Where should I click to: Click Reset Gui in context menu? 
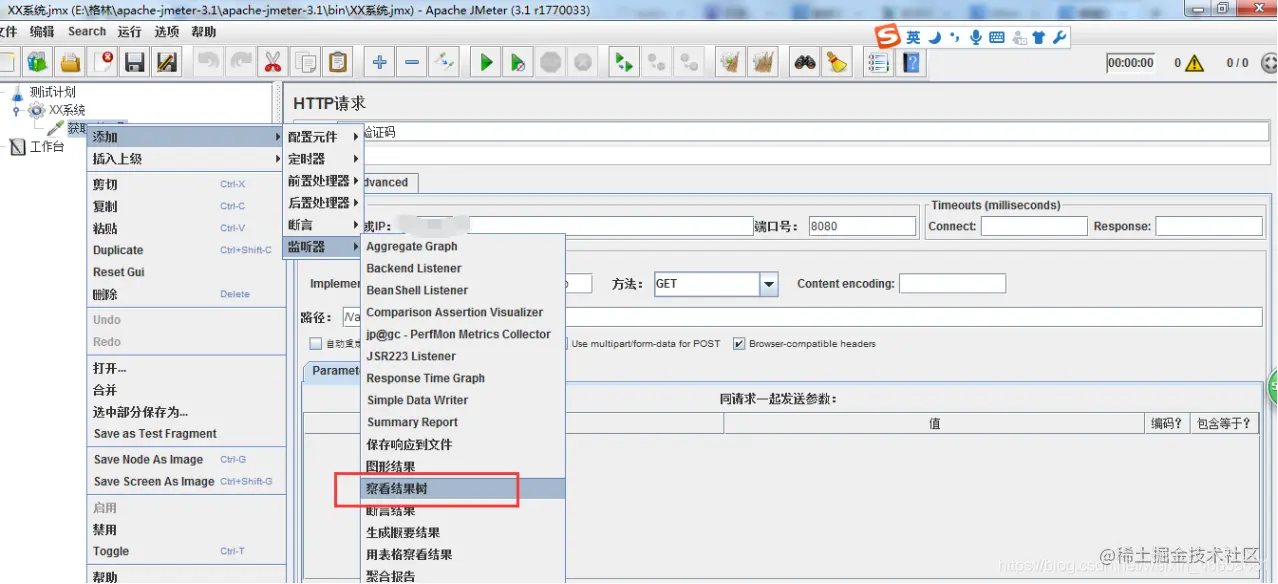click(x=186, y=272)
